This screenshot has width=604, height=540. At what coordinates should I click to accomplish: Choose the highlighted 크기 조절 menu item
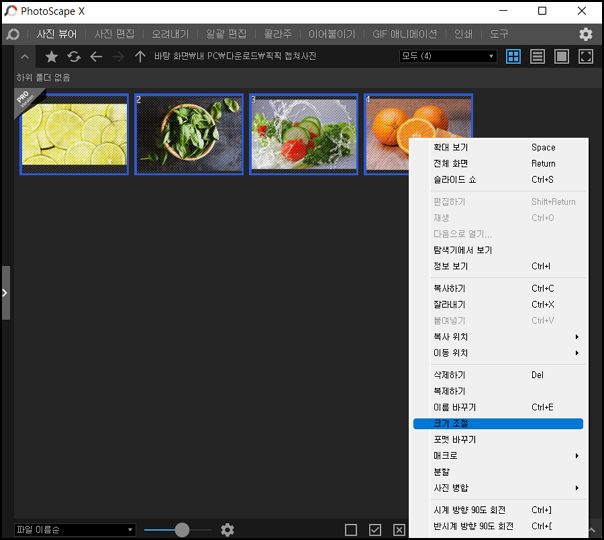(x=498, y=424)
